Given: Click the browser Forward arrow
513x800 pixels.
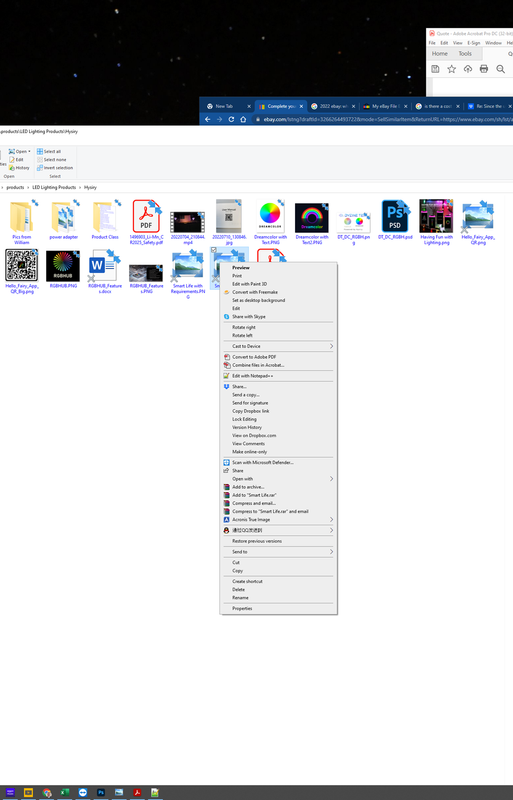Looking at the screenshot, I should click(219, 119).
